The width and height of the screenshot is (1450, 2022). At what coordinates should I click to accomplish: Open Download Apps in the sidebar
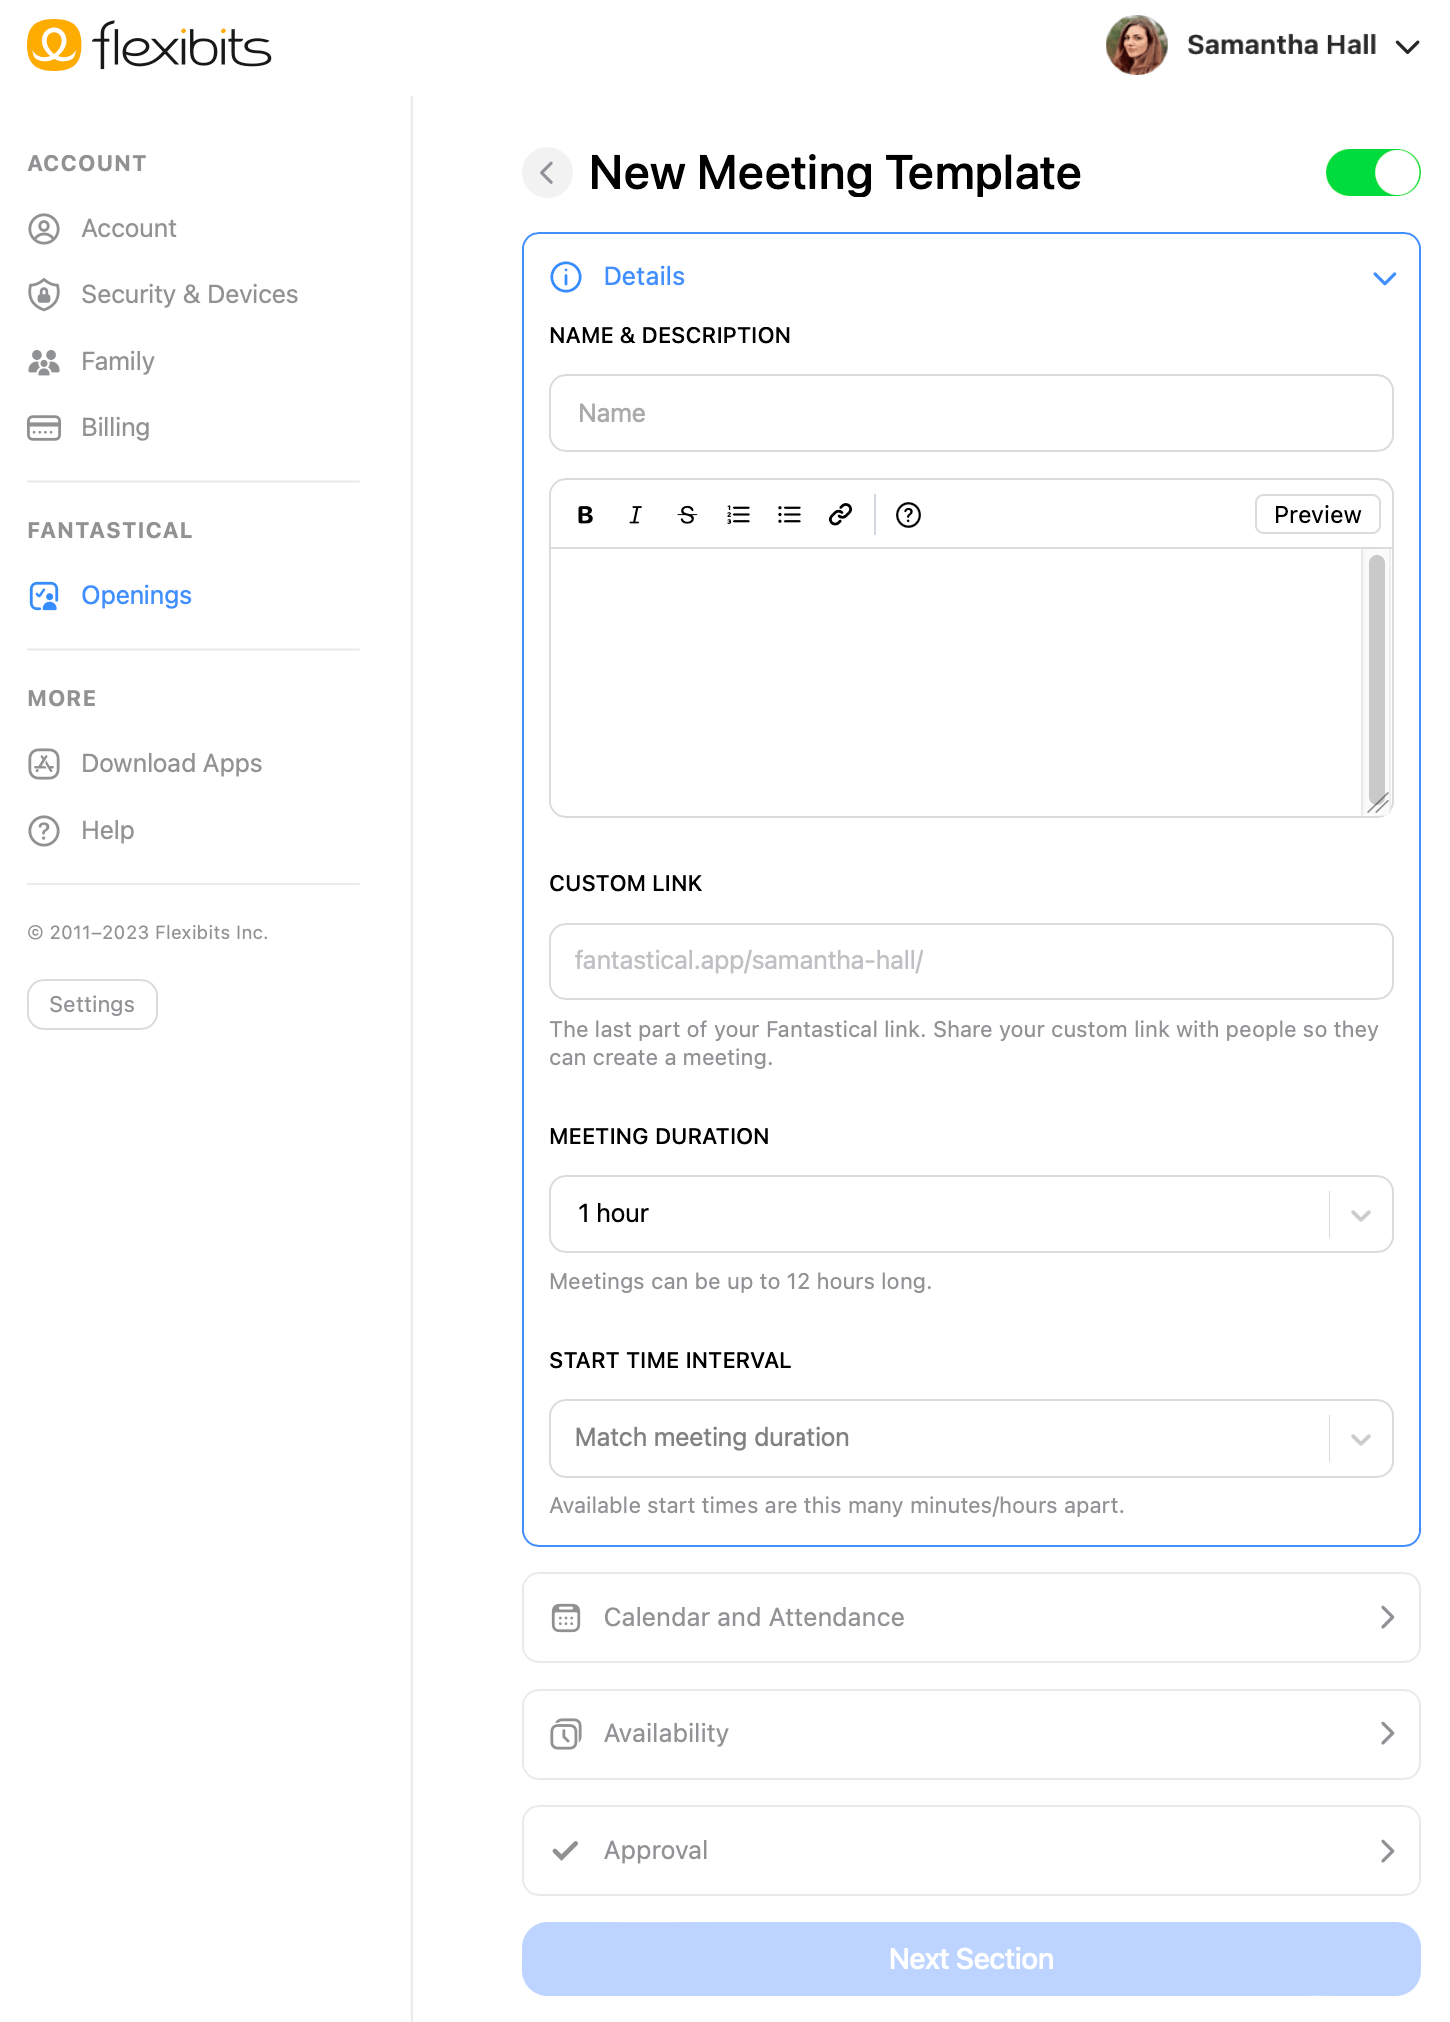pyautogui.click(x=171, y=764)
